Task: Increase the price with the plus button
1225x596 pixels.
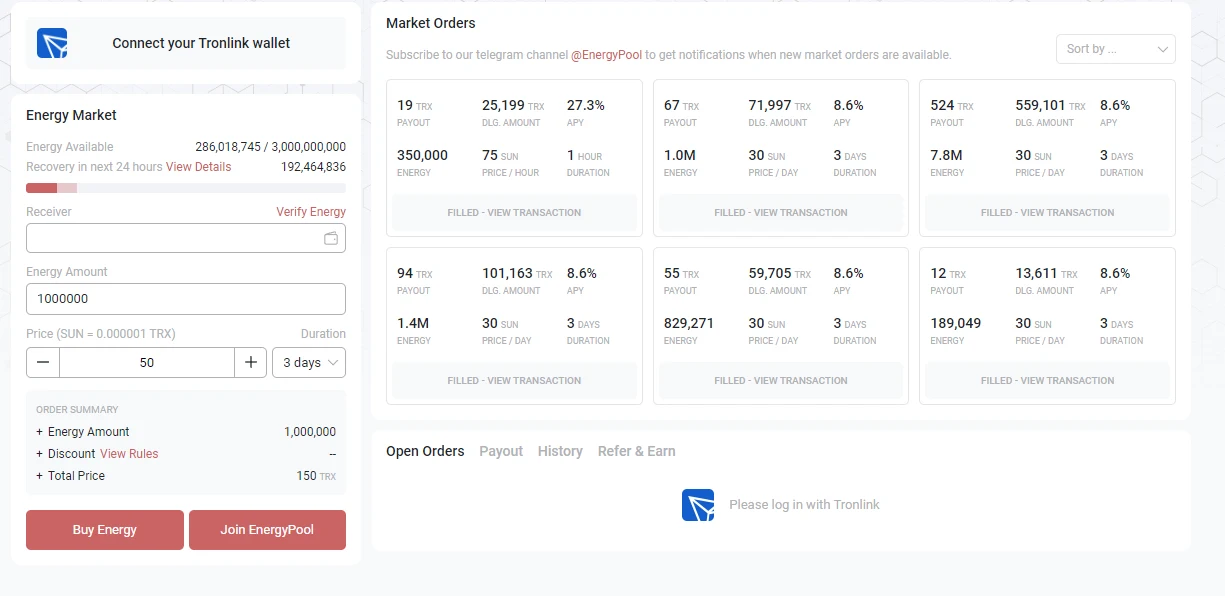Action: (250, 362)
